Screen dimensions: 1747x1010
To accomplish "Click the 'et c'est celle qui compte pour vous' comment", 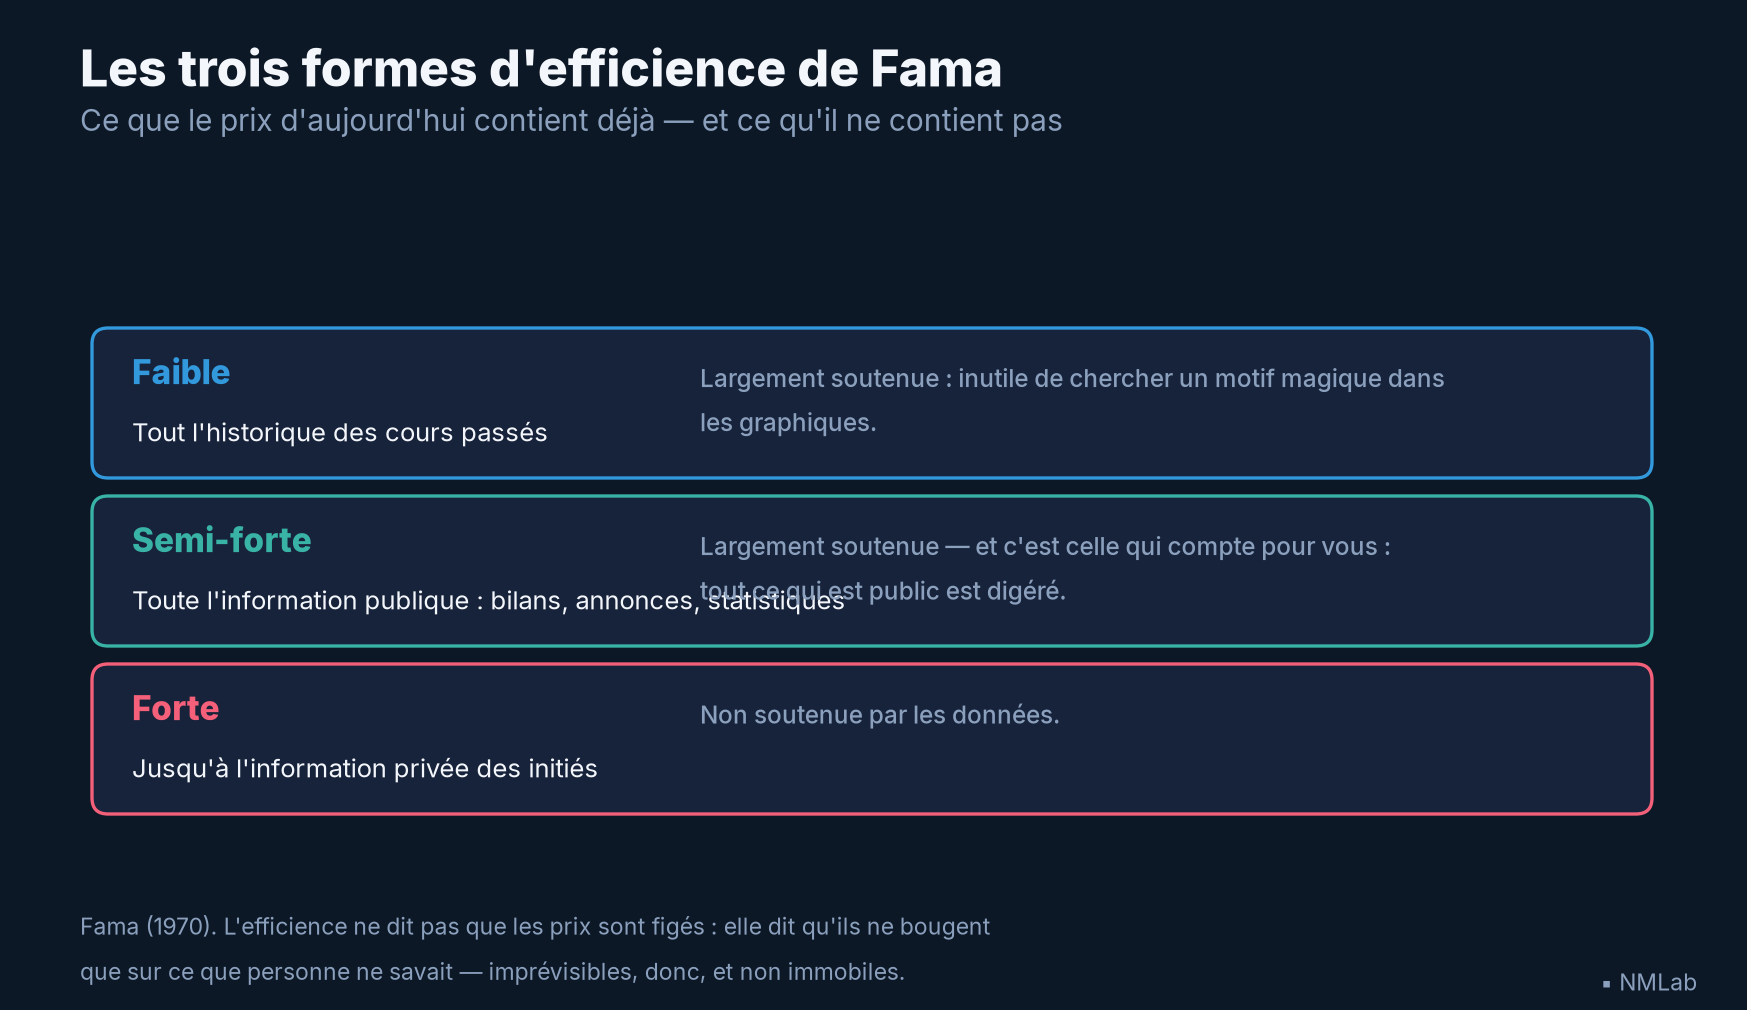I will pyautogui.click(x=1045, y=547).
